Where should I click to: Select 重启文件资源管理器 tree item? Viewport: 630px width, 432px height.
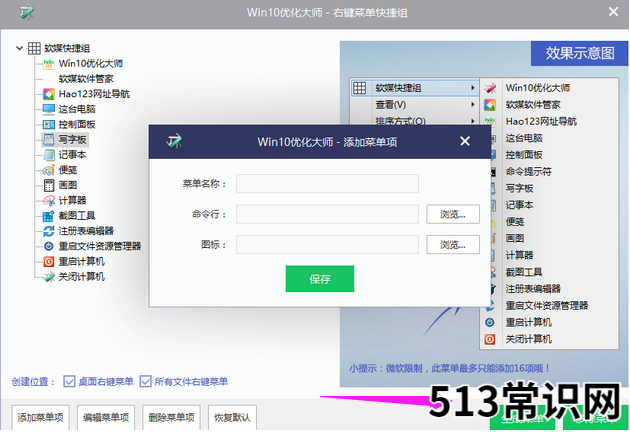click(x=100, y=246)
